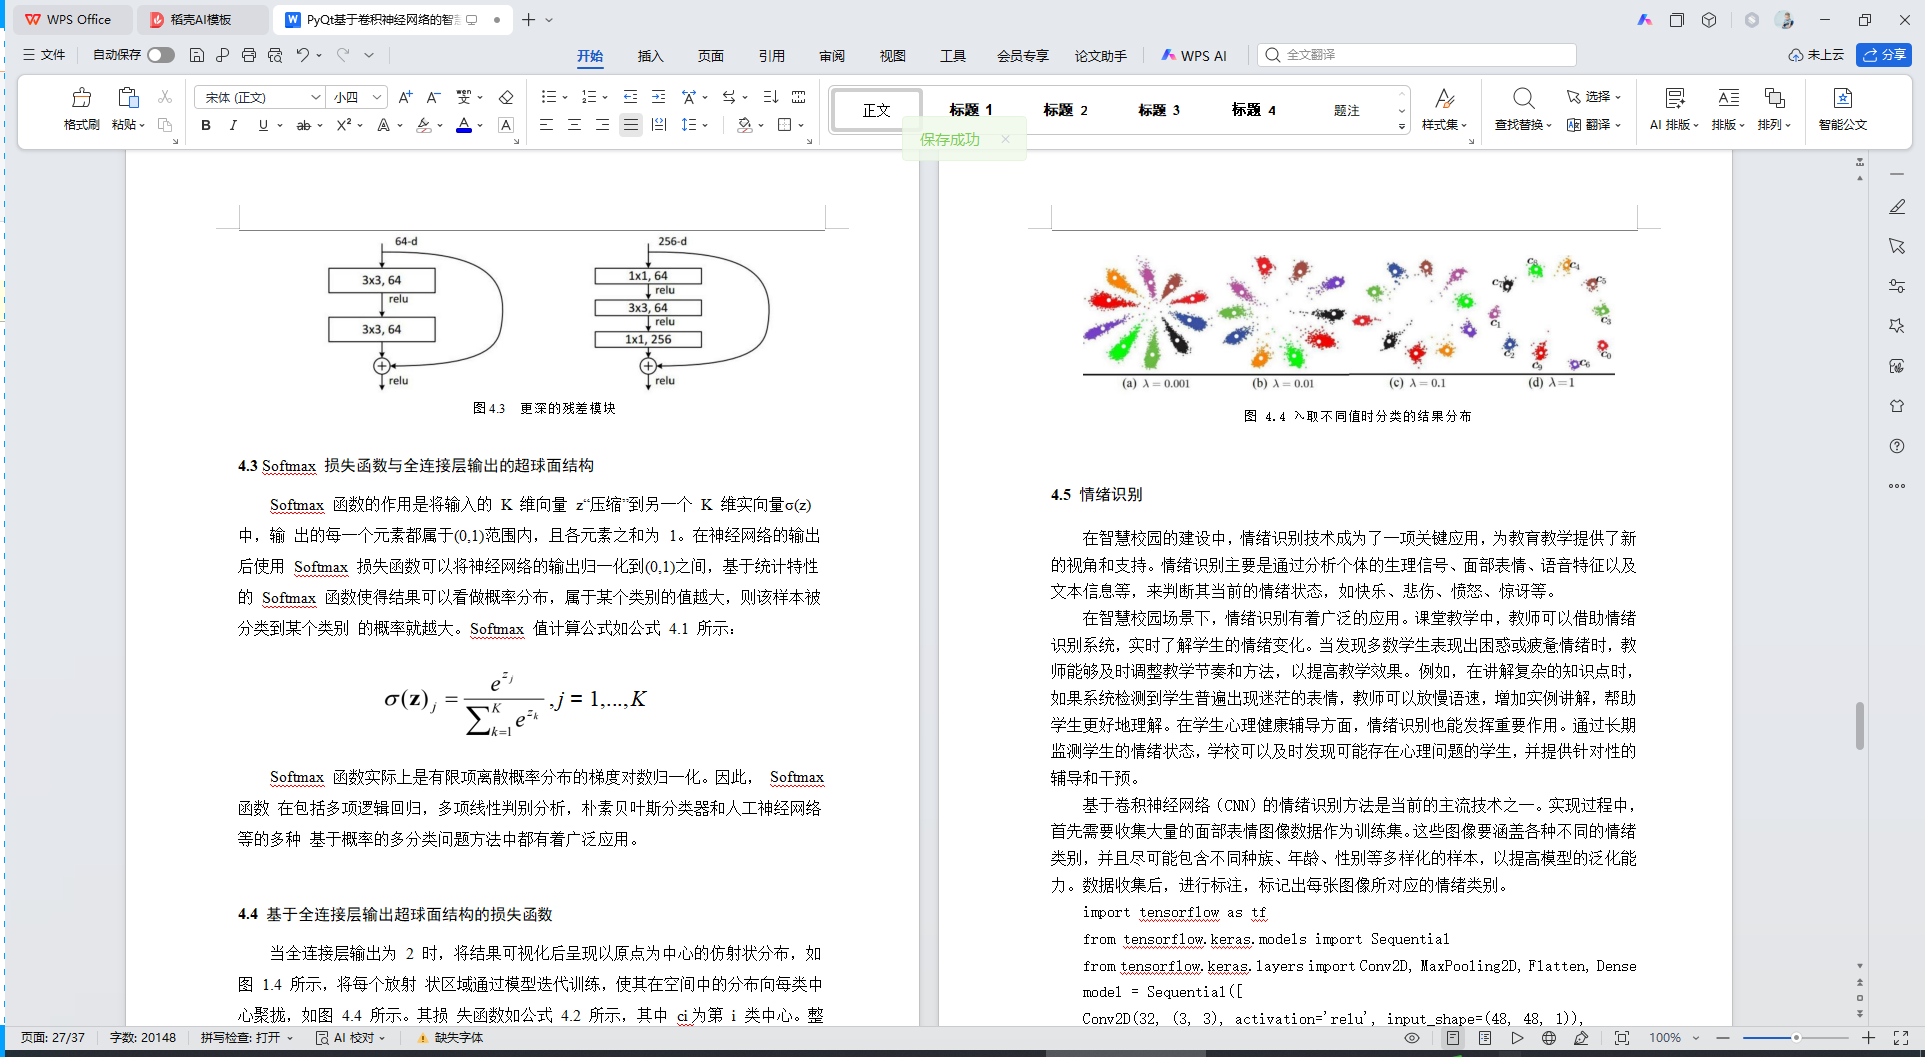Toggle strikethrough formatting
Screen dimensions: 1925x1057
(303, 125)
